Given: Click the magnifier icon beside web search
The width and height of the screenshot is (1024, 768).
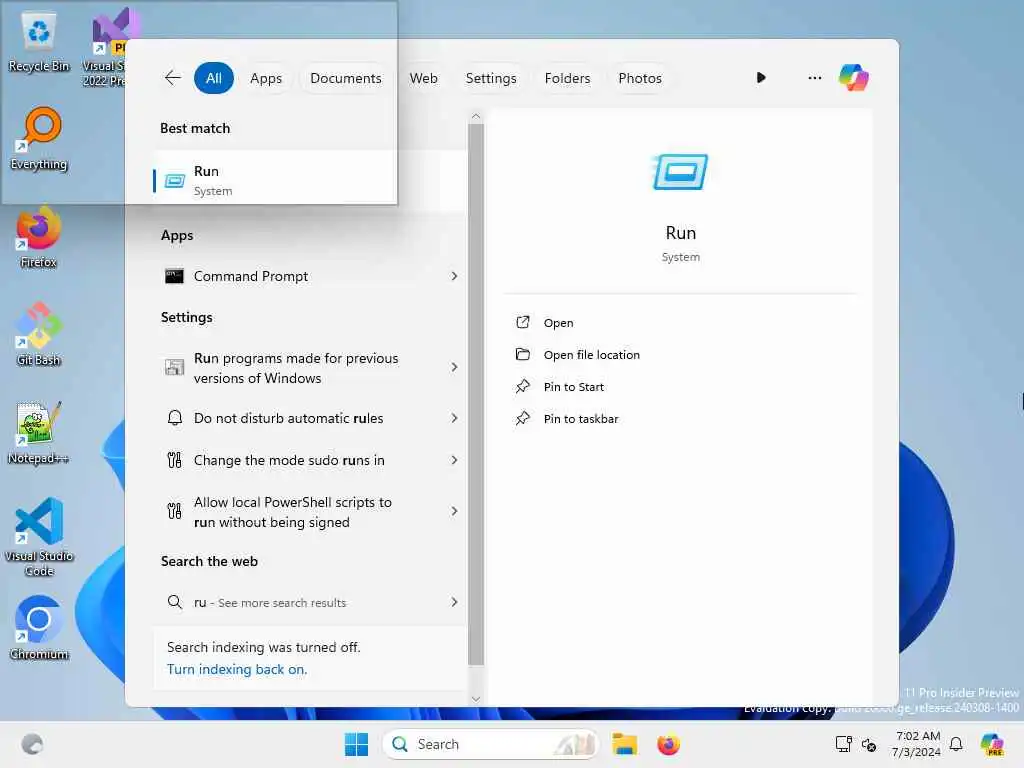Looking at the screenshot, I should 174,601.
